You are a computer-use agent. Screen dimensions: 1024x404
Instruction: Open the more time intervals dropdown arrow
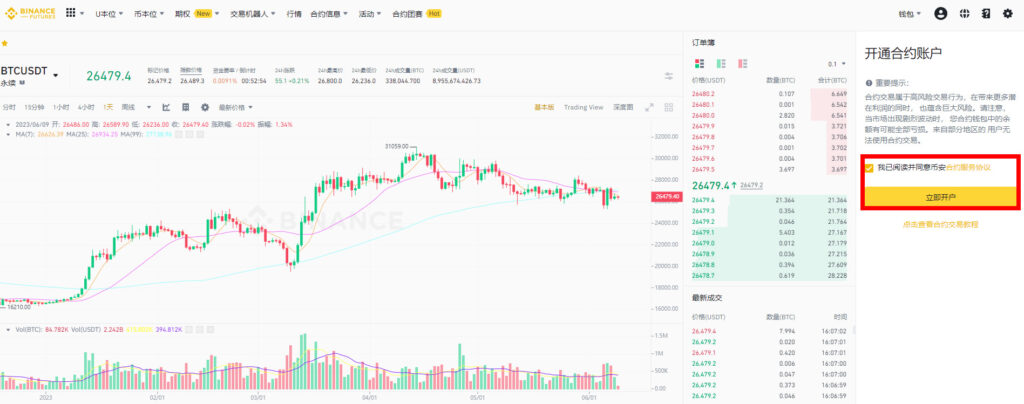149,107
